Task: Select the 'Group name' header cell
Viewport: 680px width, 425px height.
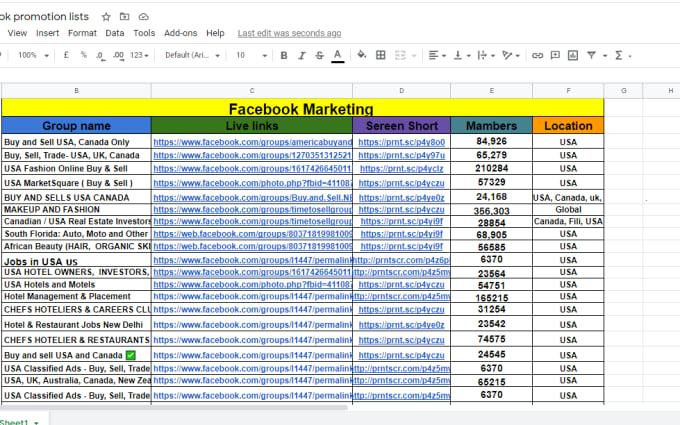Action: (x=76, y=125)
